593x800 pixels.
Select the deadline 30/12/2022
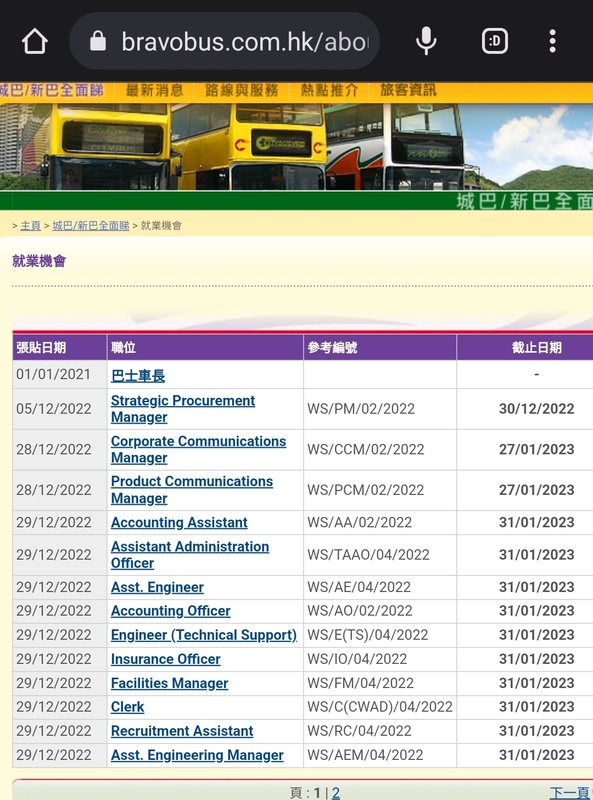tap(536, 409)
